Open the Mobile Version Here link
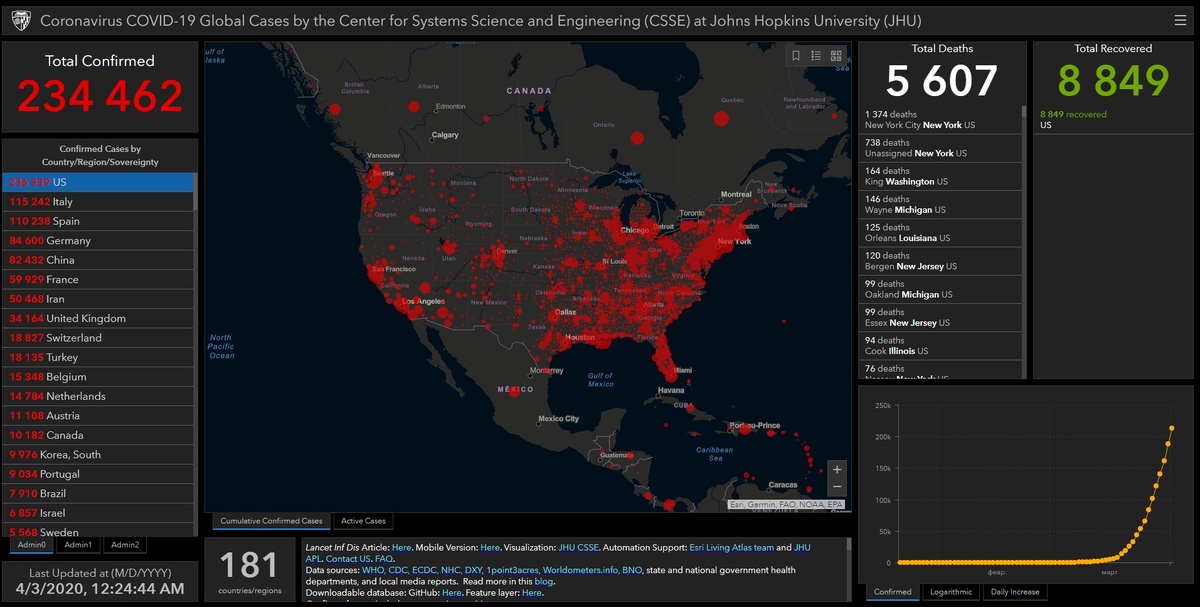 pyautogui.click(x=490, y=548)
